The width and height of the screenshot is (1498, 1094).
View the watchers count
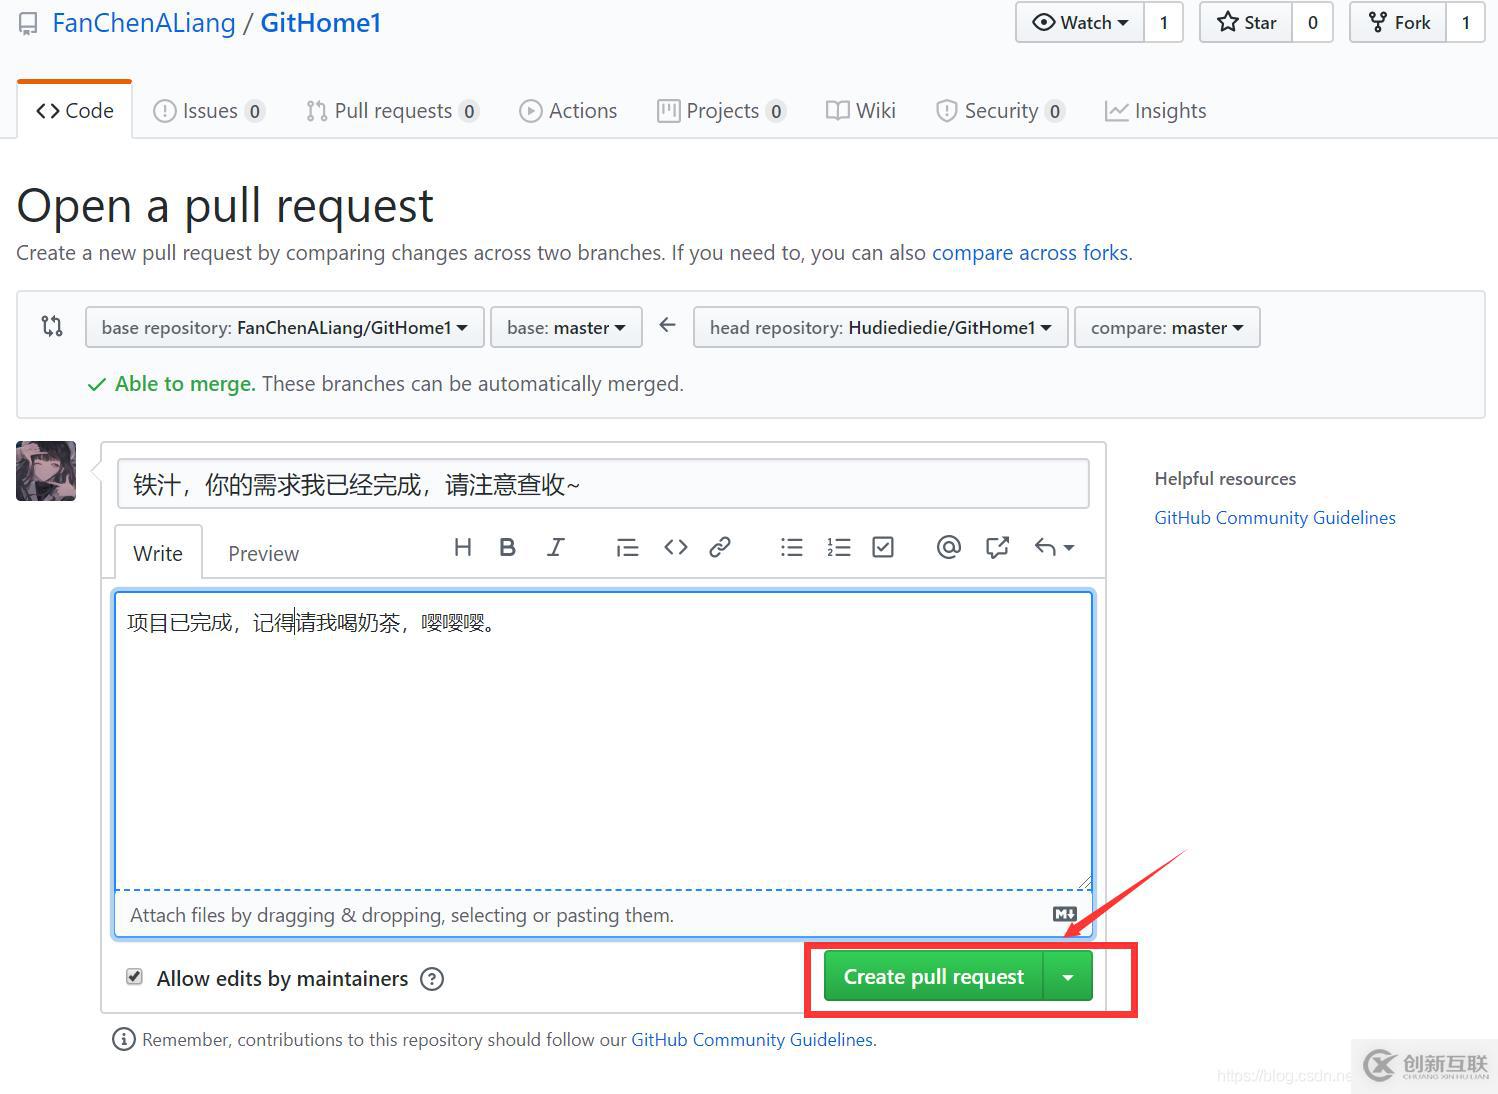click(x=1163, y=22)
